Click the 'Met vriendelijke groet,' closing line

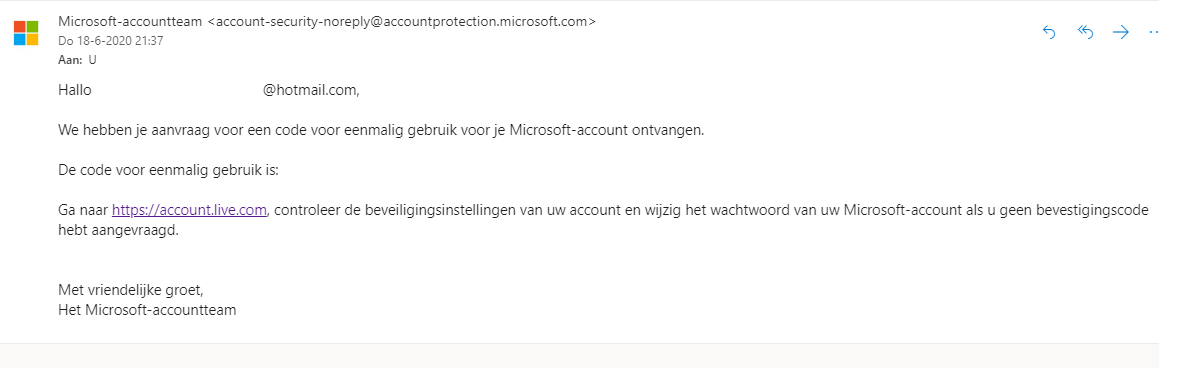[x=131, y=289]
